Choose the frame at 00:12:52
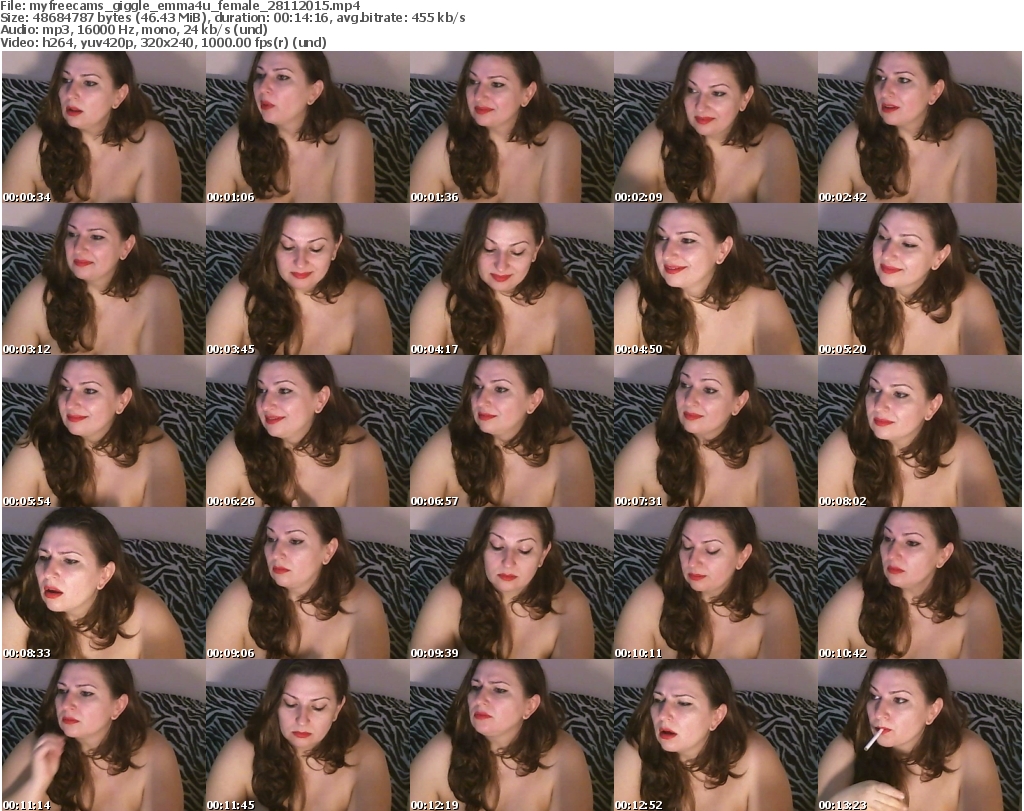 click(x=715, y=735)
